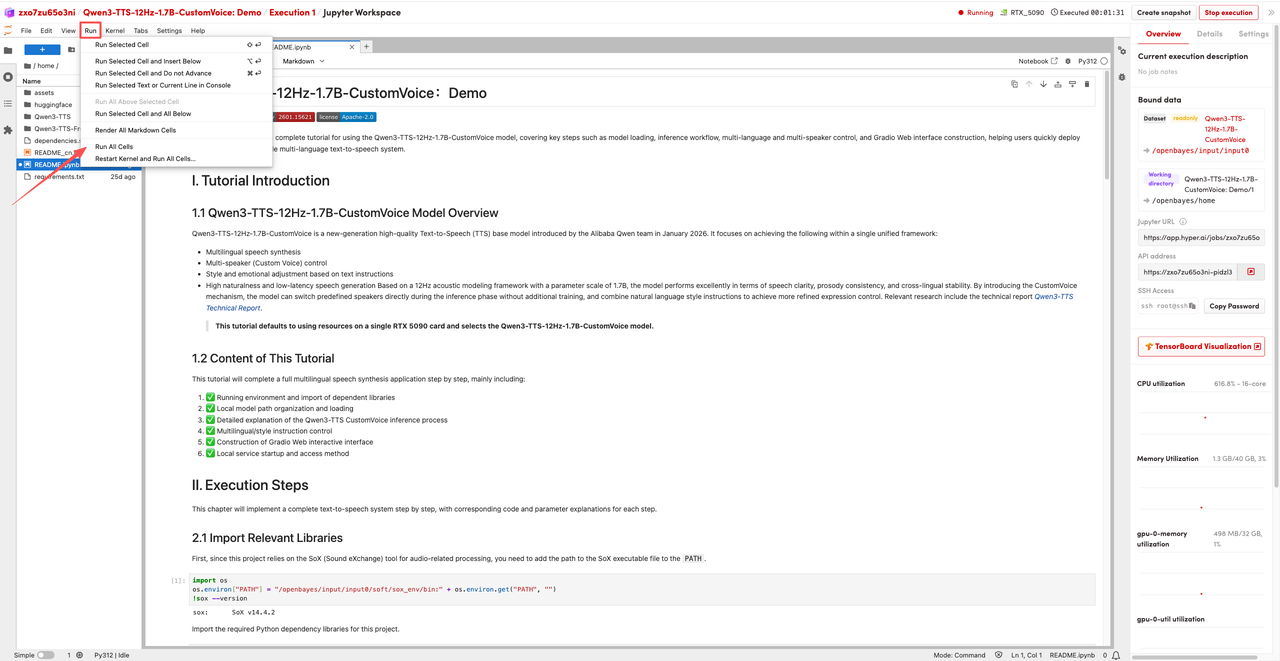This screenshot has width=1280, height=661.
Task: Open the huggingface folder in file browser
Action: 53,105
